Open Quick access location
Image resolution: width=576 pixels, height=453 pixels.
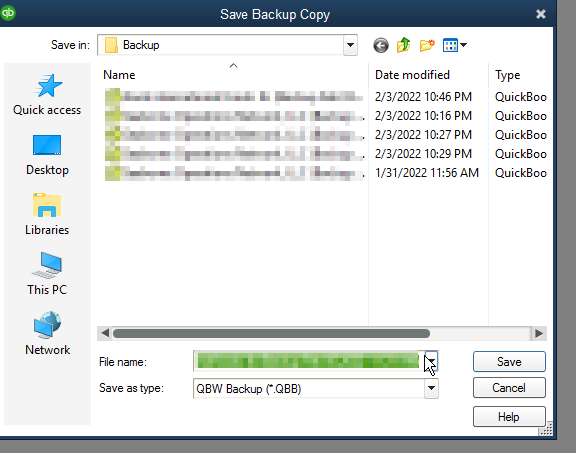47,95
